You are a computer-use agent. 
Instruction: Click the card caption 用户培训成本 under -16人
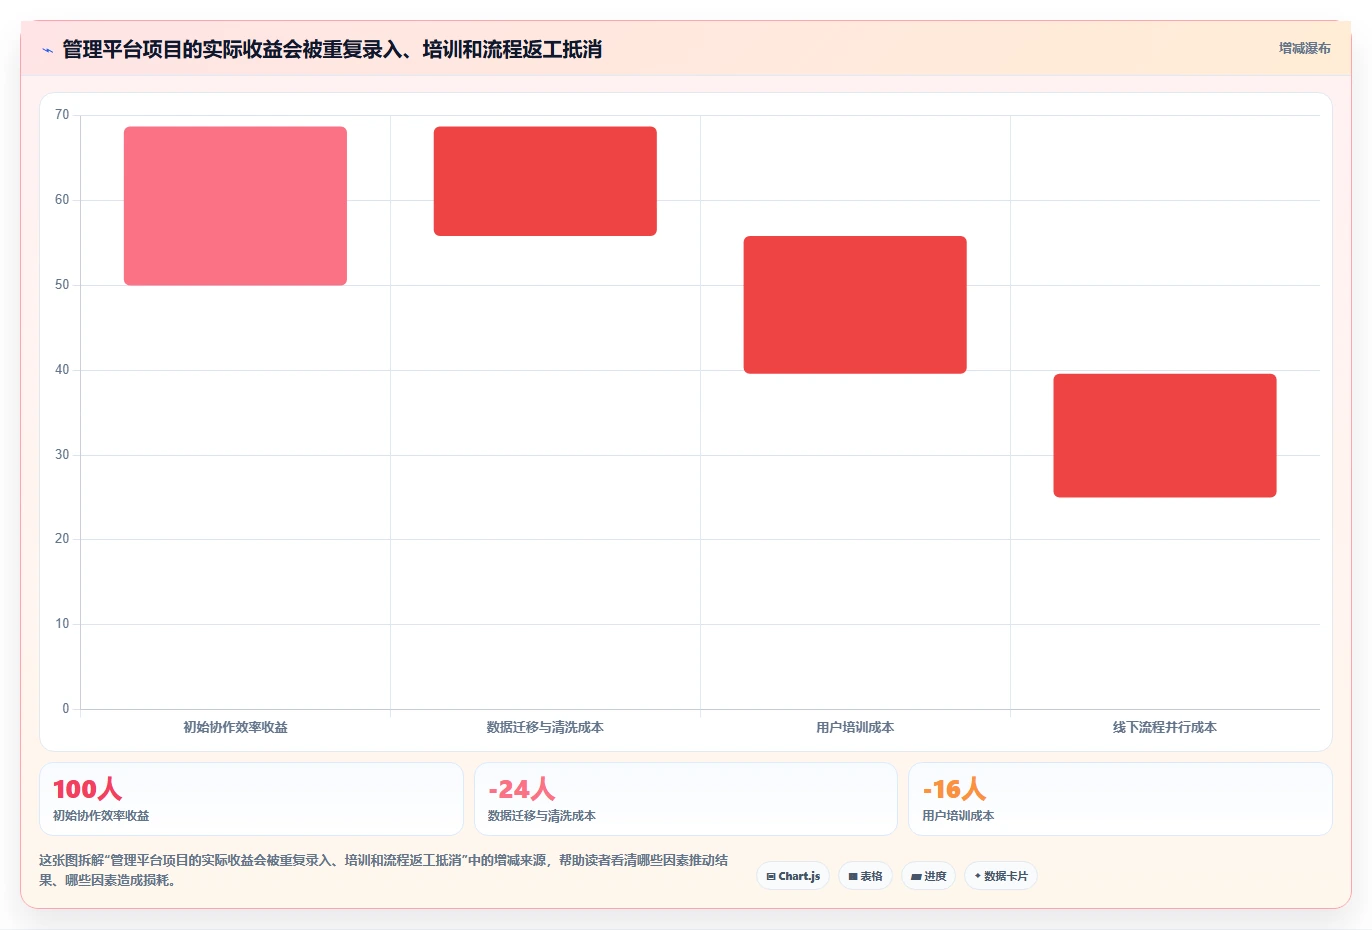coord(958,816)
